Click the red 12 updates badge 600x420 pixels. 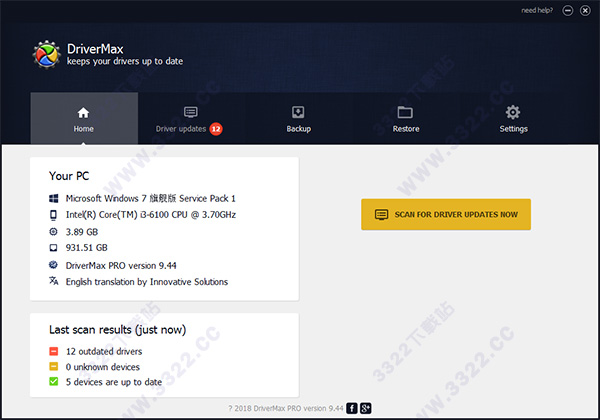pyautogui.click(x=216, y=129)
